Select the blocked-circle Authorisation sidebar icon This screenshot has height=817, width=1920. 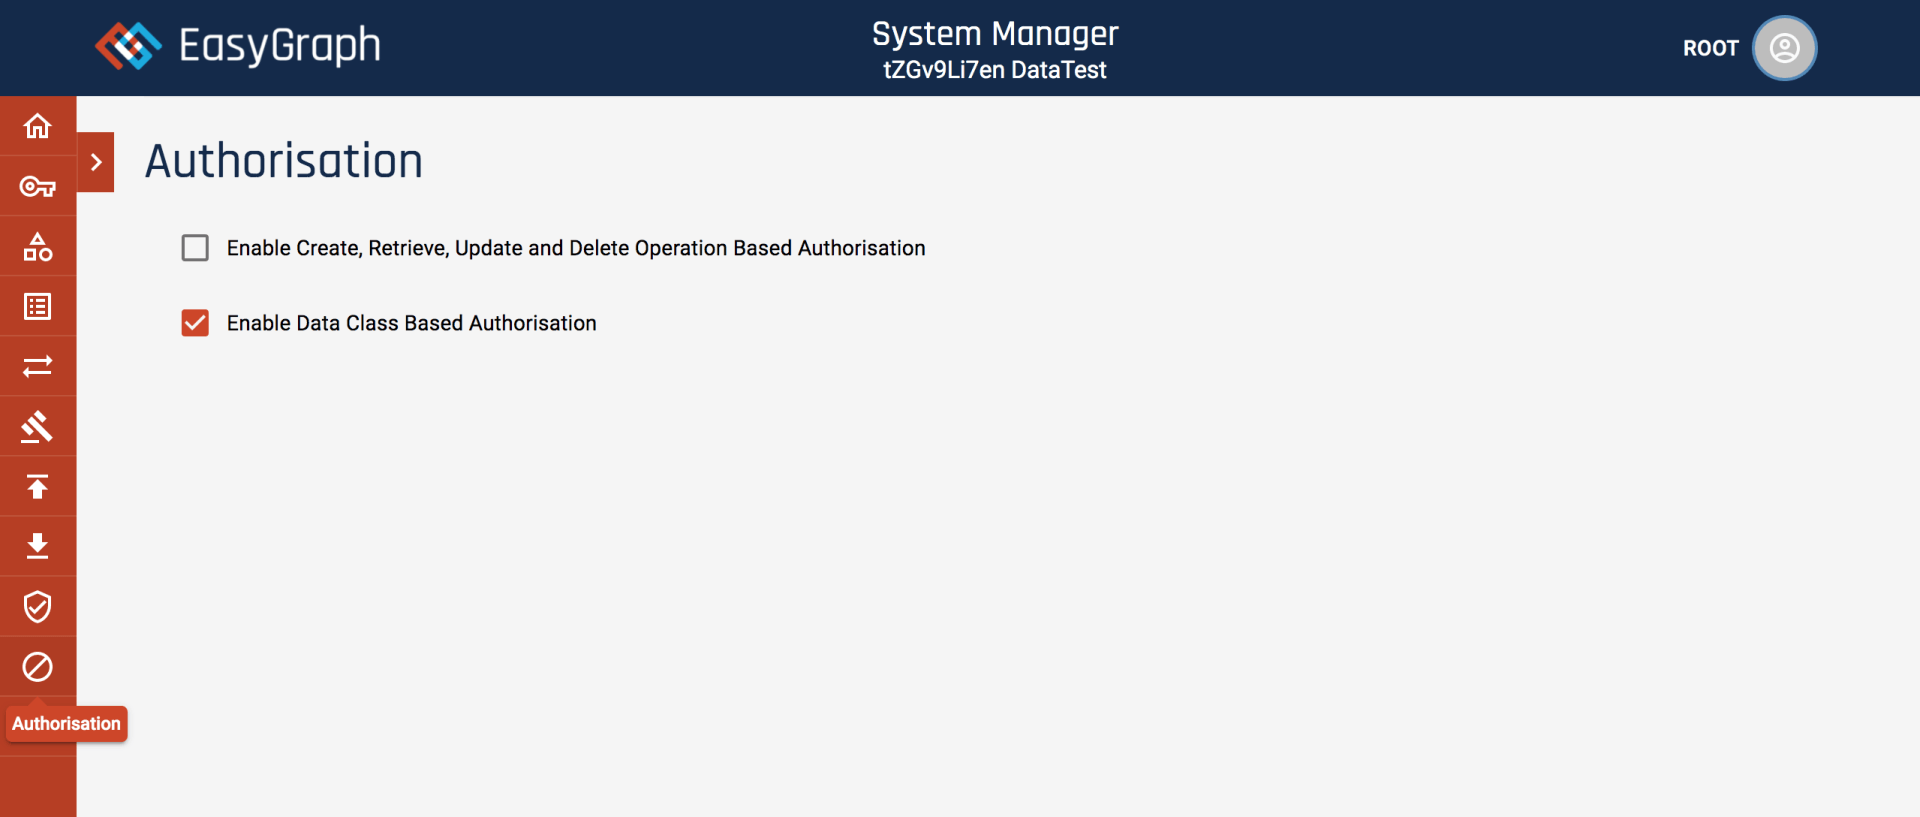(x=37, y=667)
